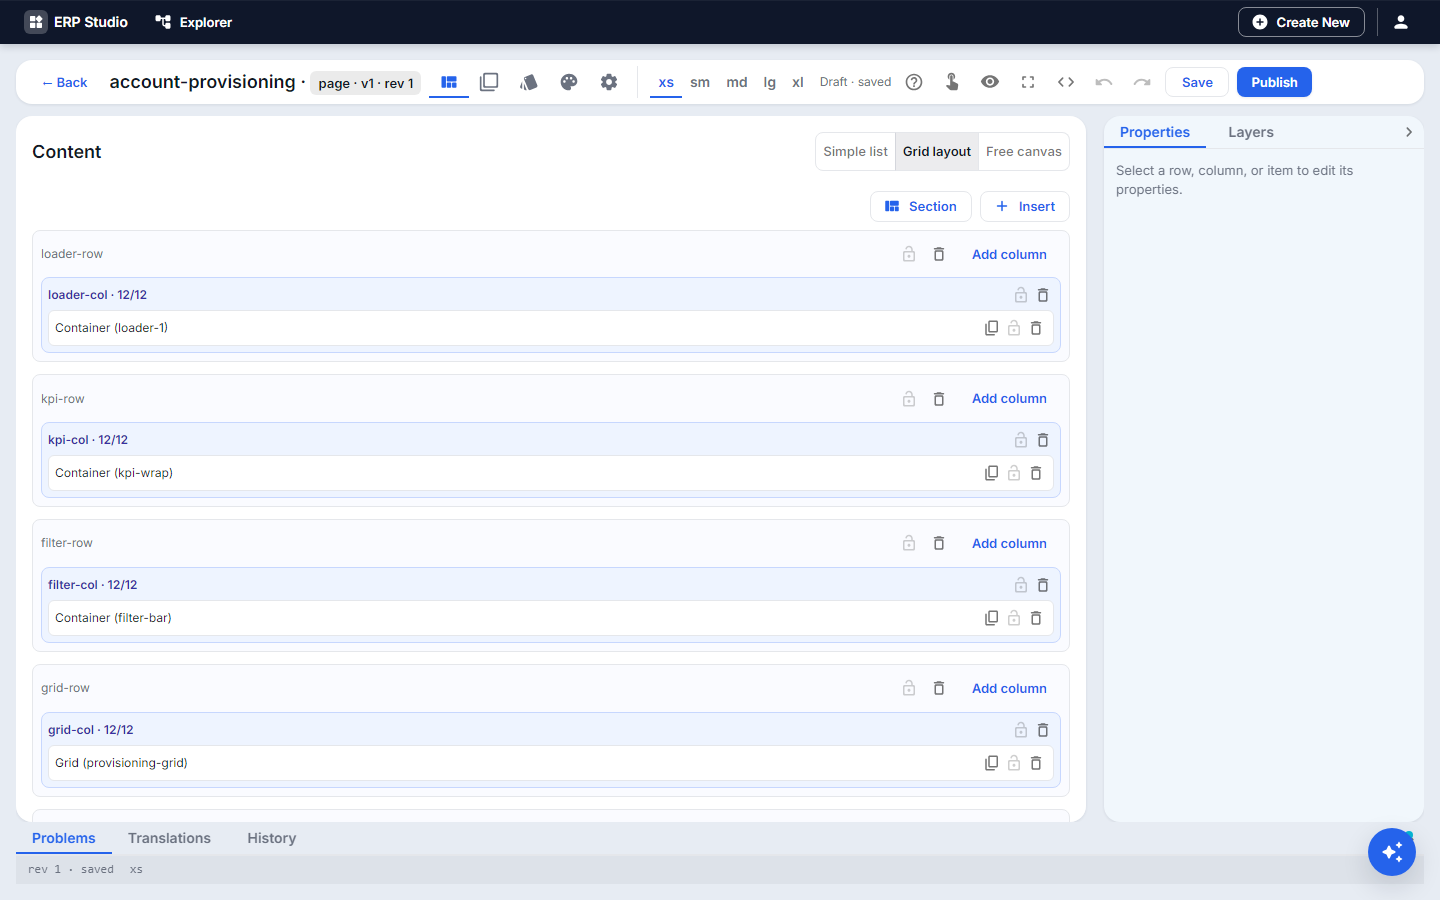Select the md breakpoint
Image resolution: width=1440 pixels, height=900 pixels.
pyautogui.click(x=737, y=82)
